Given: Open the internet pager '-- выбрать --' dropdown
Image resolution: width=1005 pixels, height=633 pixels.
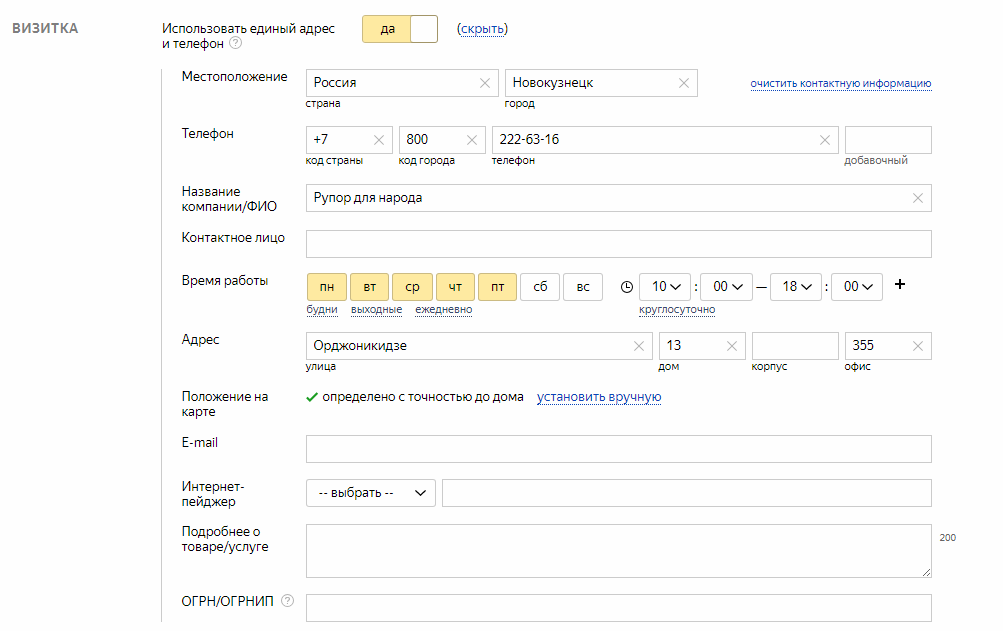Looking at the screenshot, I should tap(370, 493).
